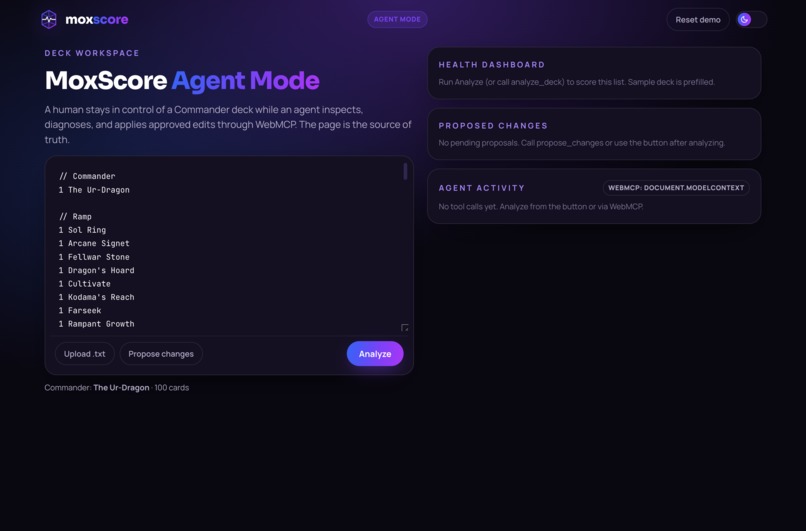Click the '// Ramp' comment line
The image size is (806, 531).
(x=75, y=216)
